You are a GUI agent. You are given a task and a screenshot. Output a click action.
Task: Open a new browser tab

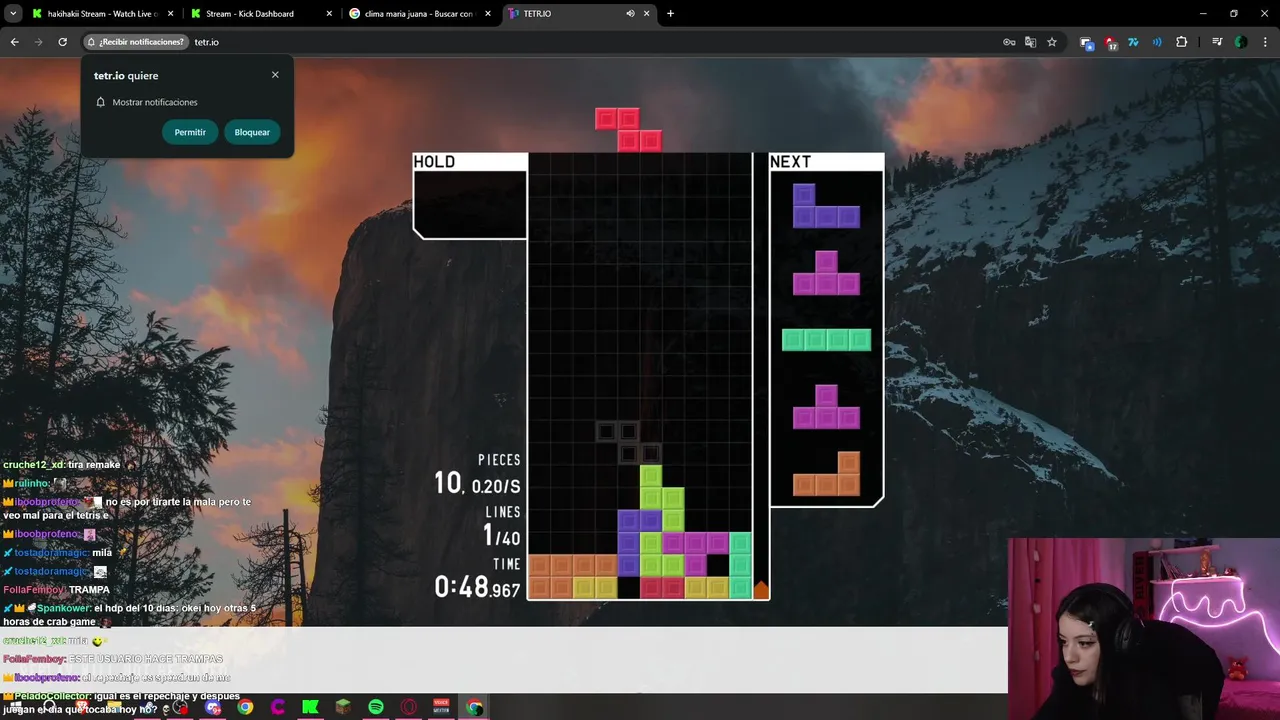click(x=670, y=14)
